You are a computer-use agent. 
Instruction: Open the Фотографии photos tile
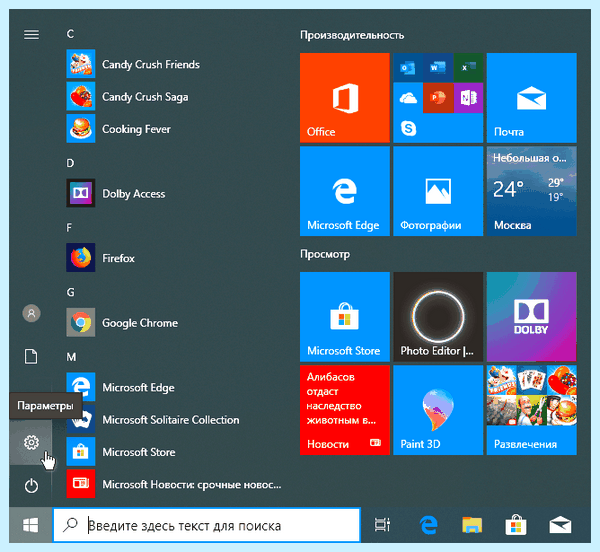(438, 191)
